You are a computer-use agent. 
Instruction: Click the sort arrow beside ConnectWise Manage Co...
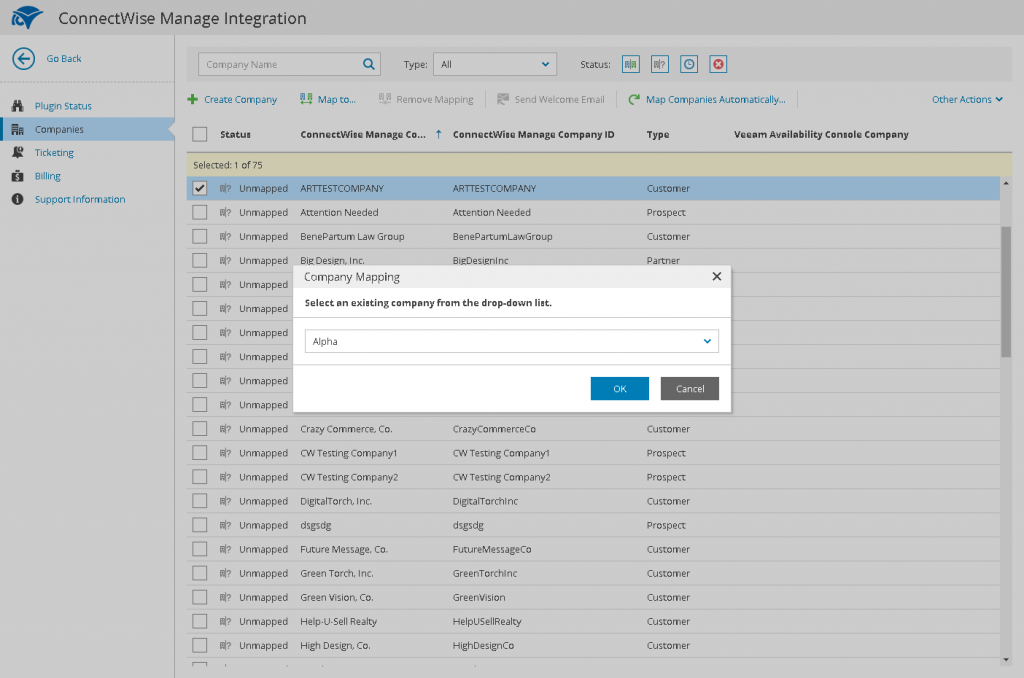pos(439,134)
